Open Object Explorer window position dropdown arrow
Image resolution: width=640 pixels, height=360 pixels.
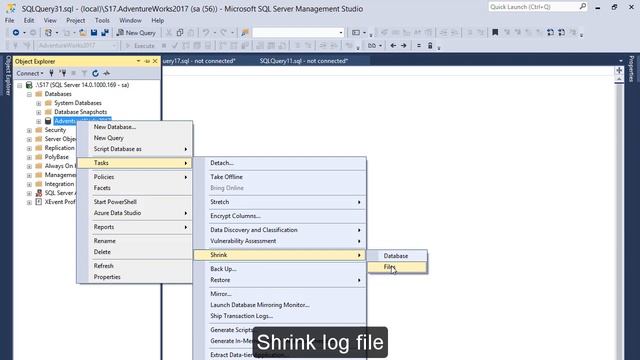138,61
